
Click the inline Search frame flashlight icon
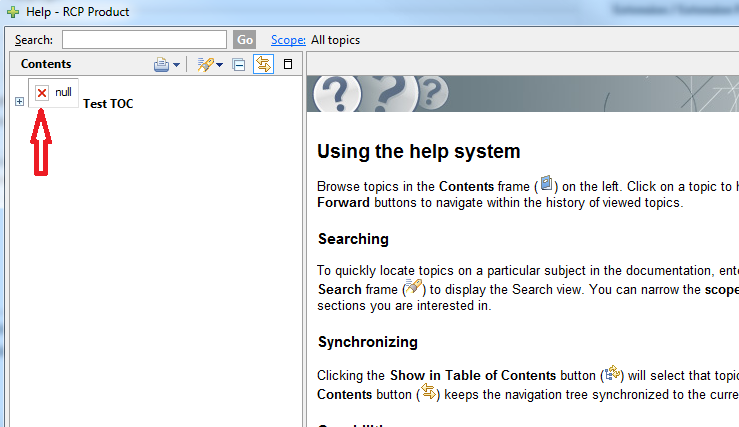coord(413,286)
